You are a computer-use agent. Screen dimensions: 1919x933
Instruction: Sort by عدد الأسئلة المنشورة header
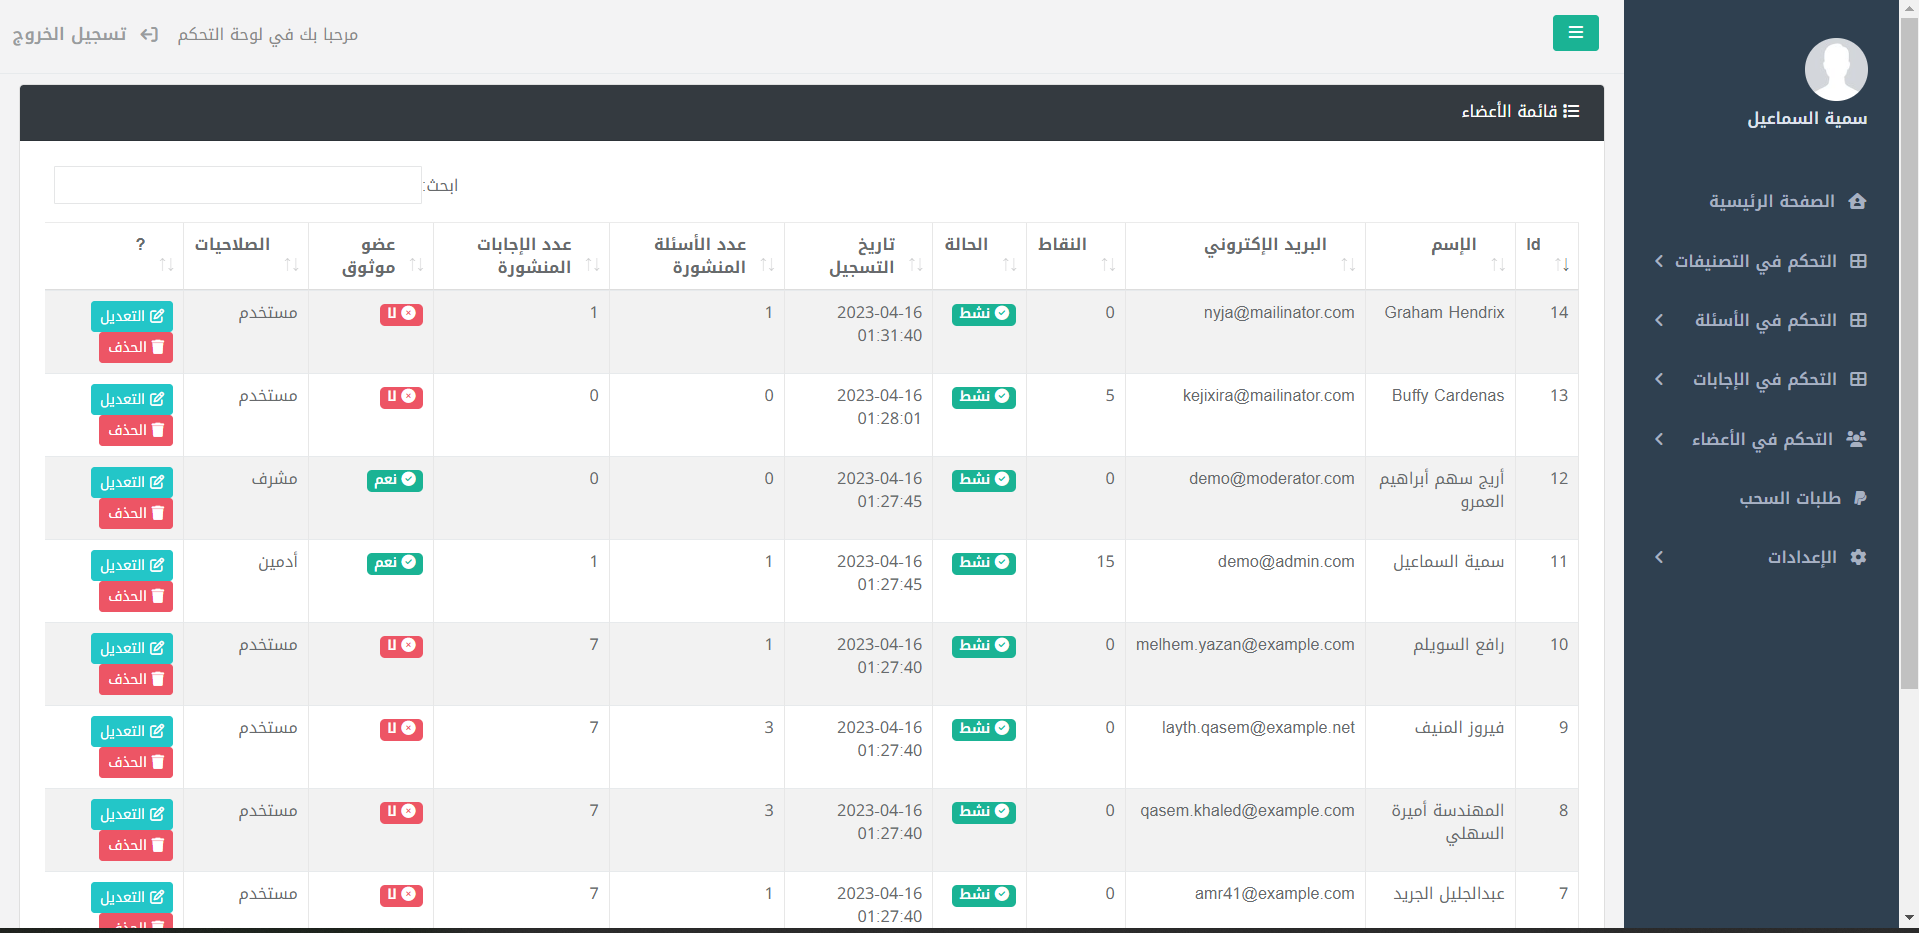(697, 255)
